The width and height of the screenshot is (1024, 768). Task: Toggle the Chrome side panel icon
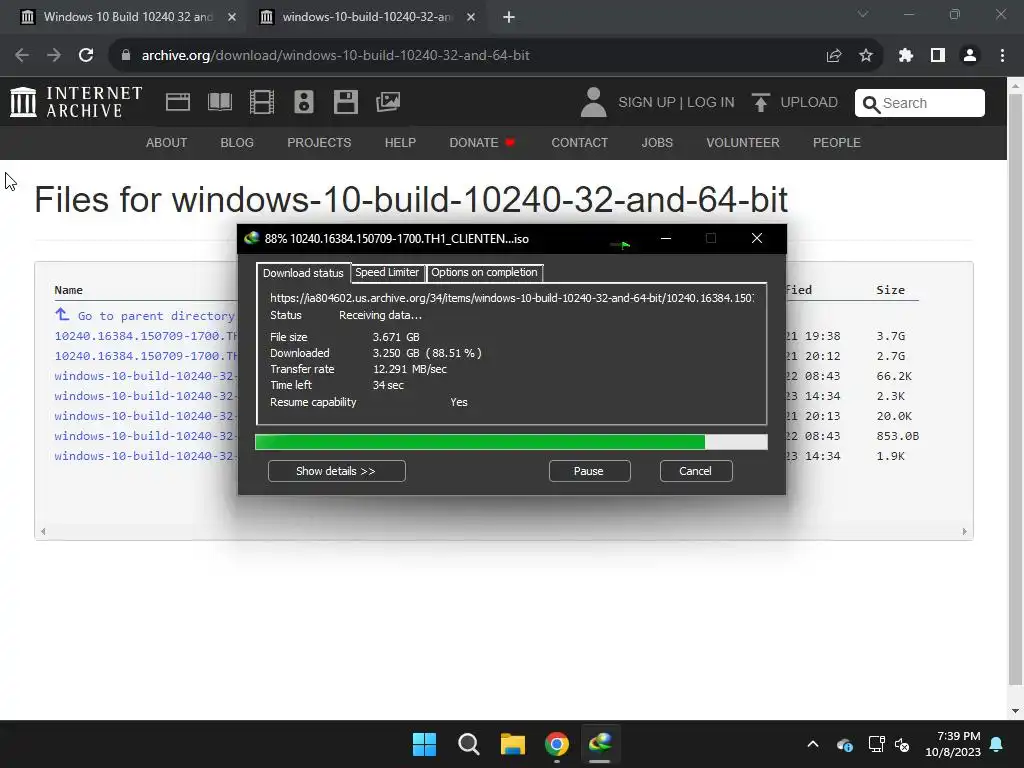click(938, 56)
